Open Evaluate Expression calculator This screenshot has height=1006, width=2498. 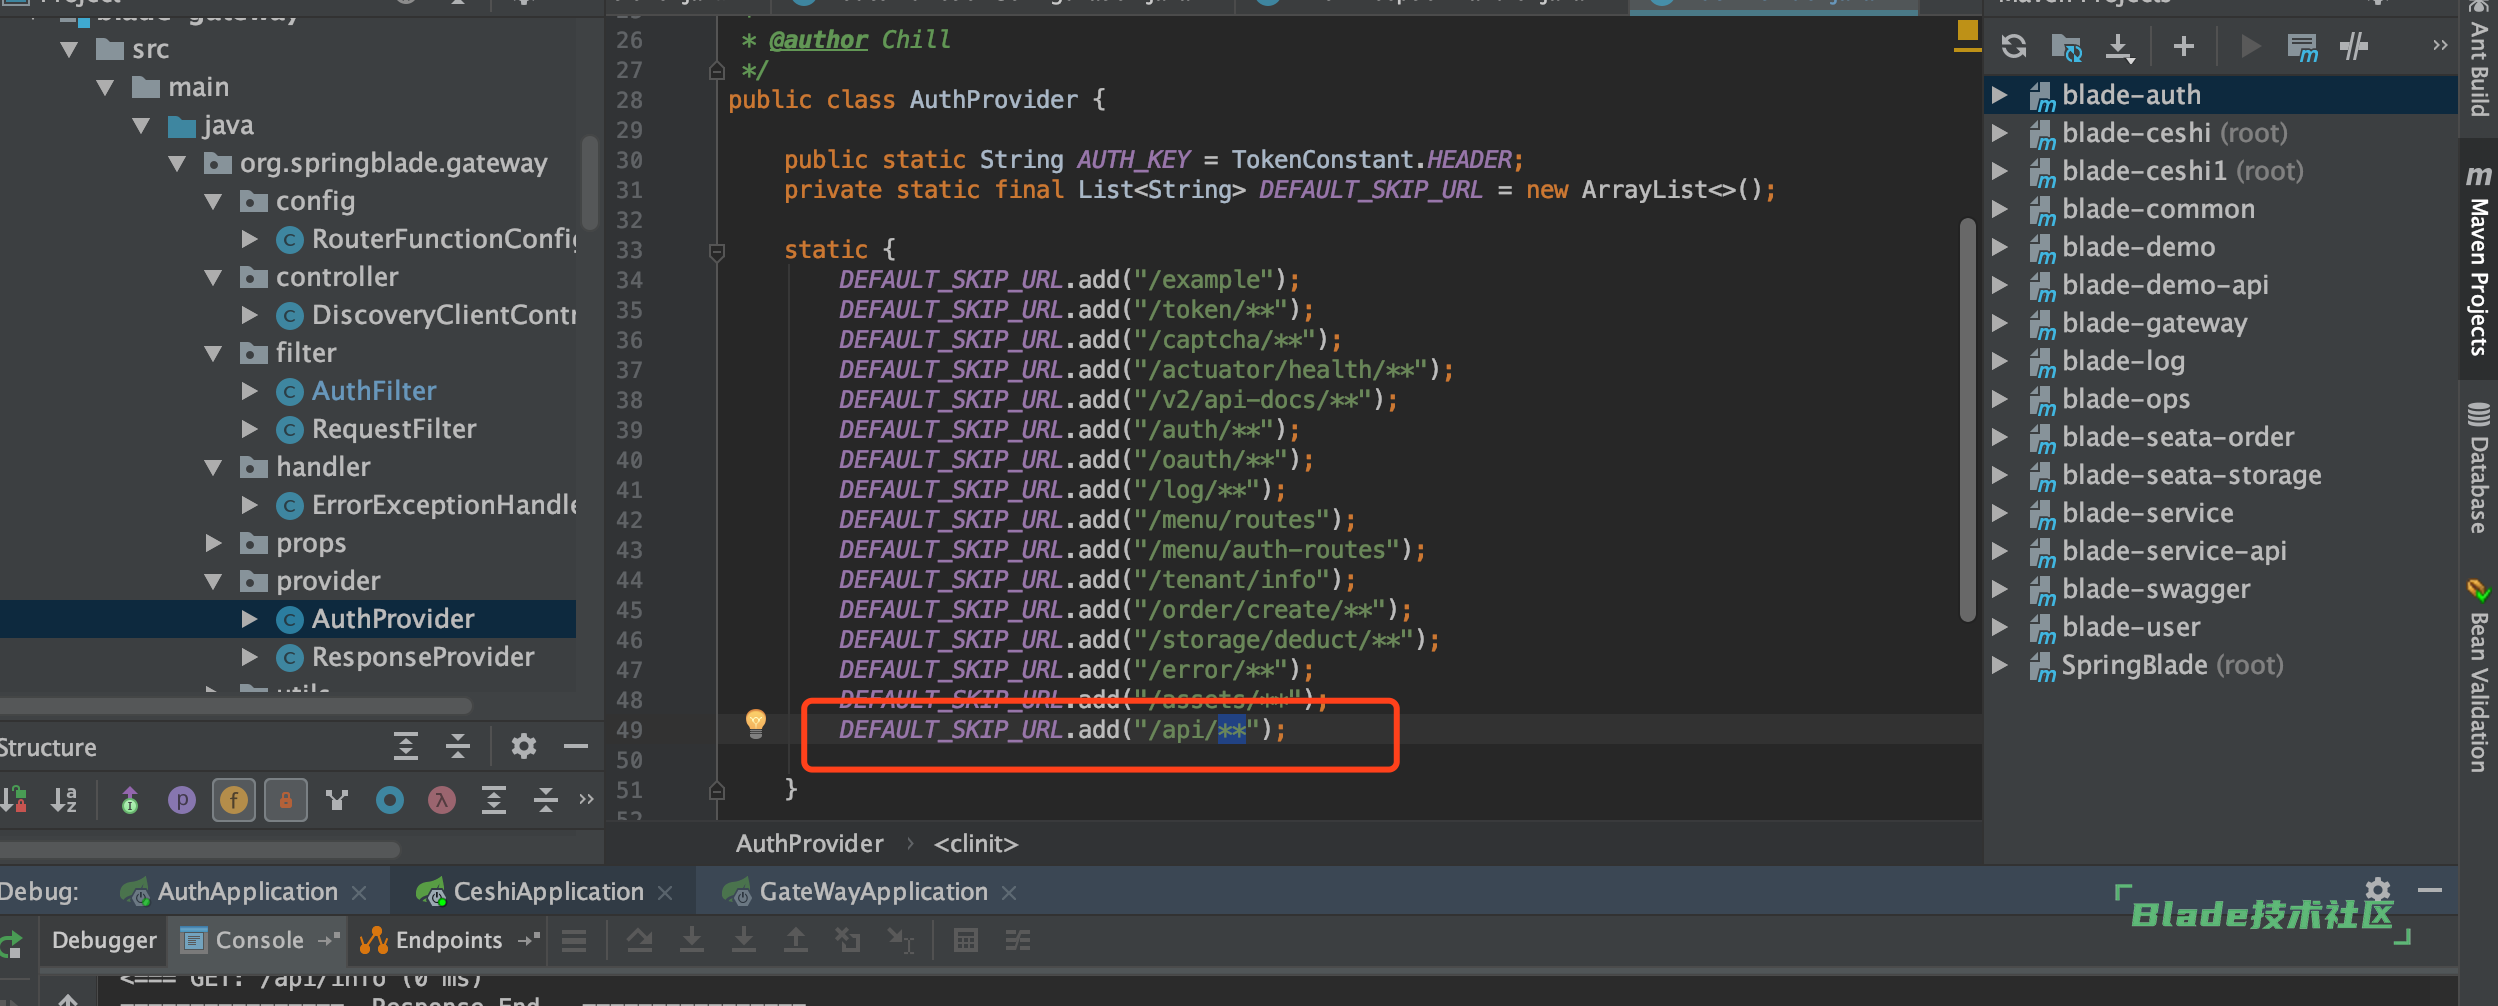point(966,940)
